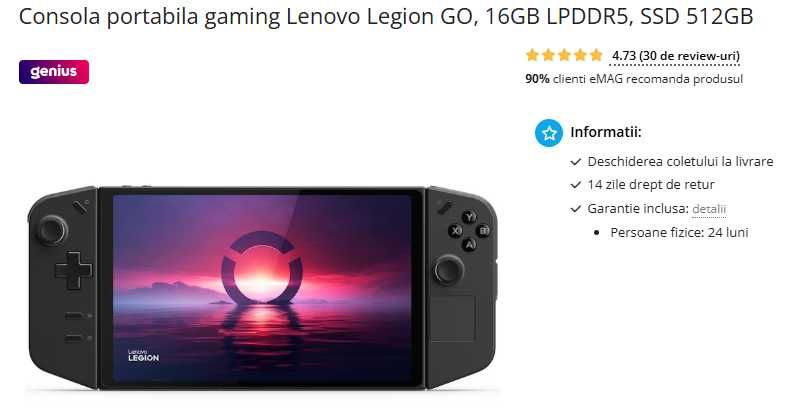Click the product title heading
The image size is (793, 420).
coord(386,16)
